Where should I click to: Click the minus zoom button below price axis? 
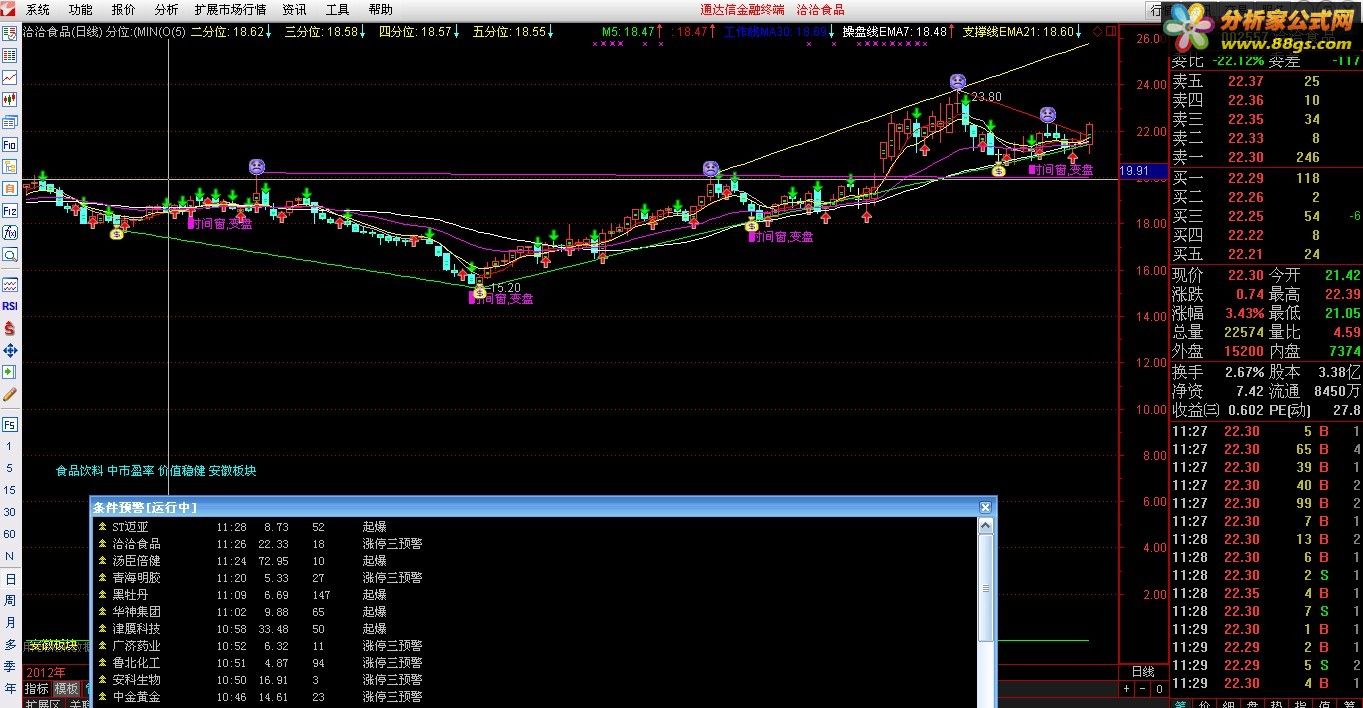(1142, 689)
